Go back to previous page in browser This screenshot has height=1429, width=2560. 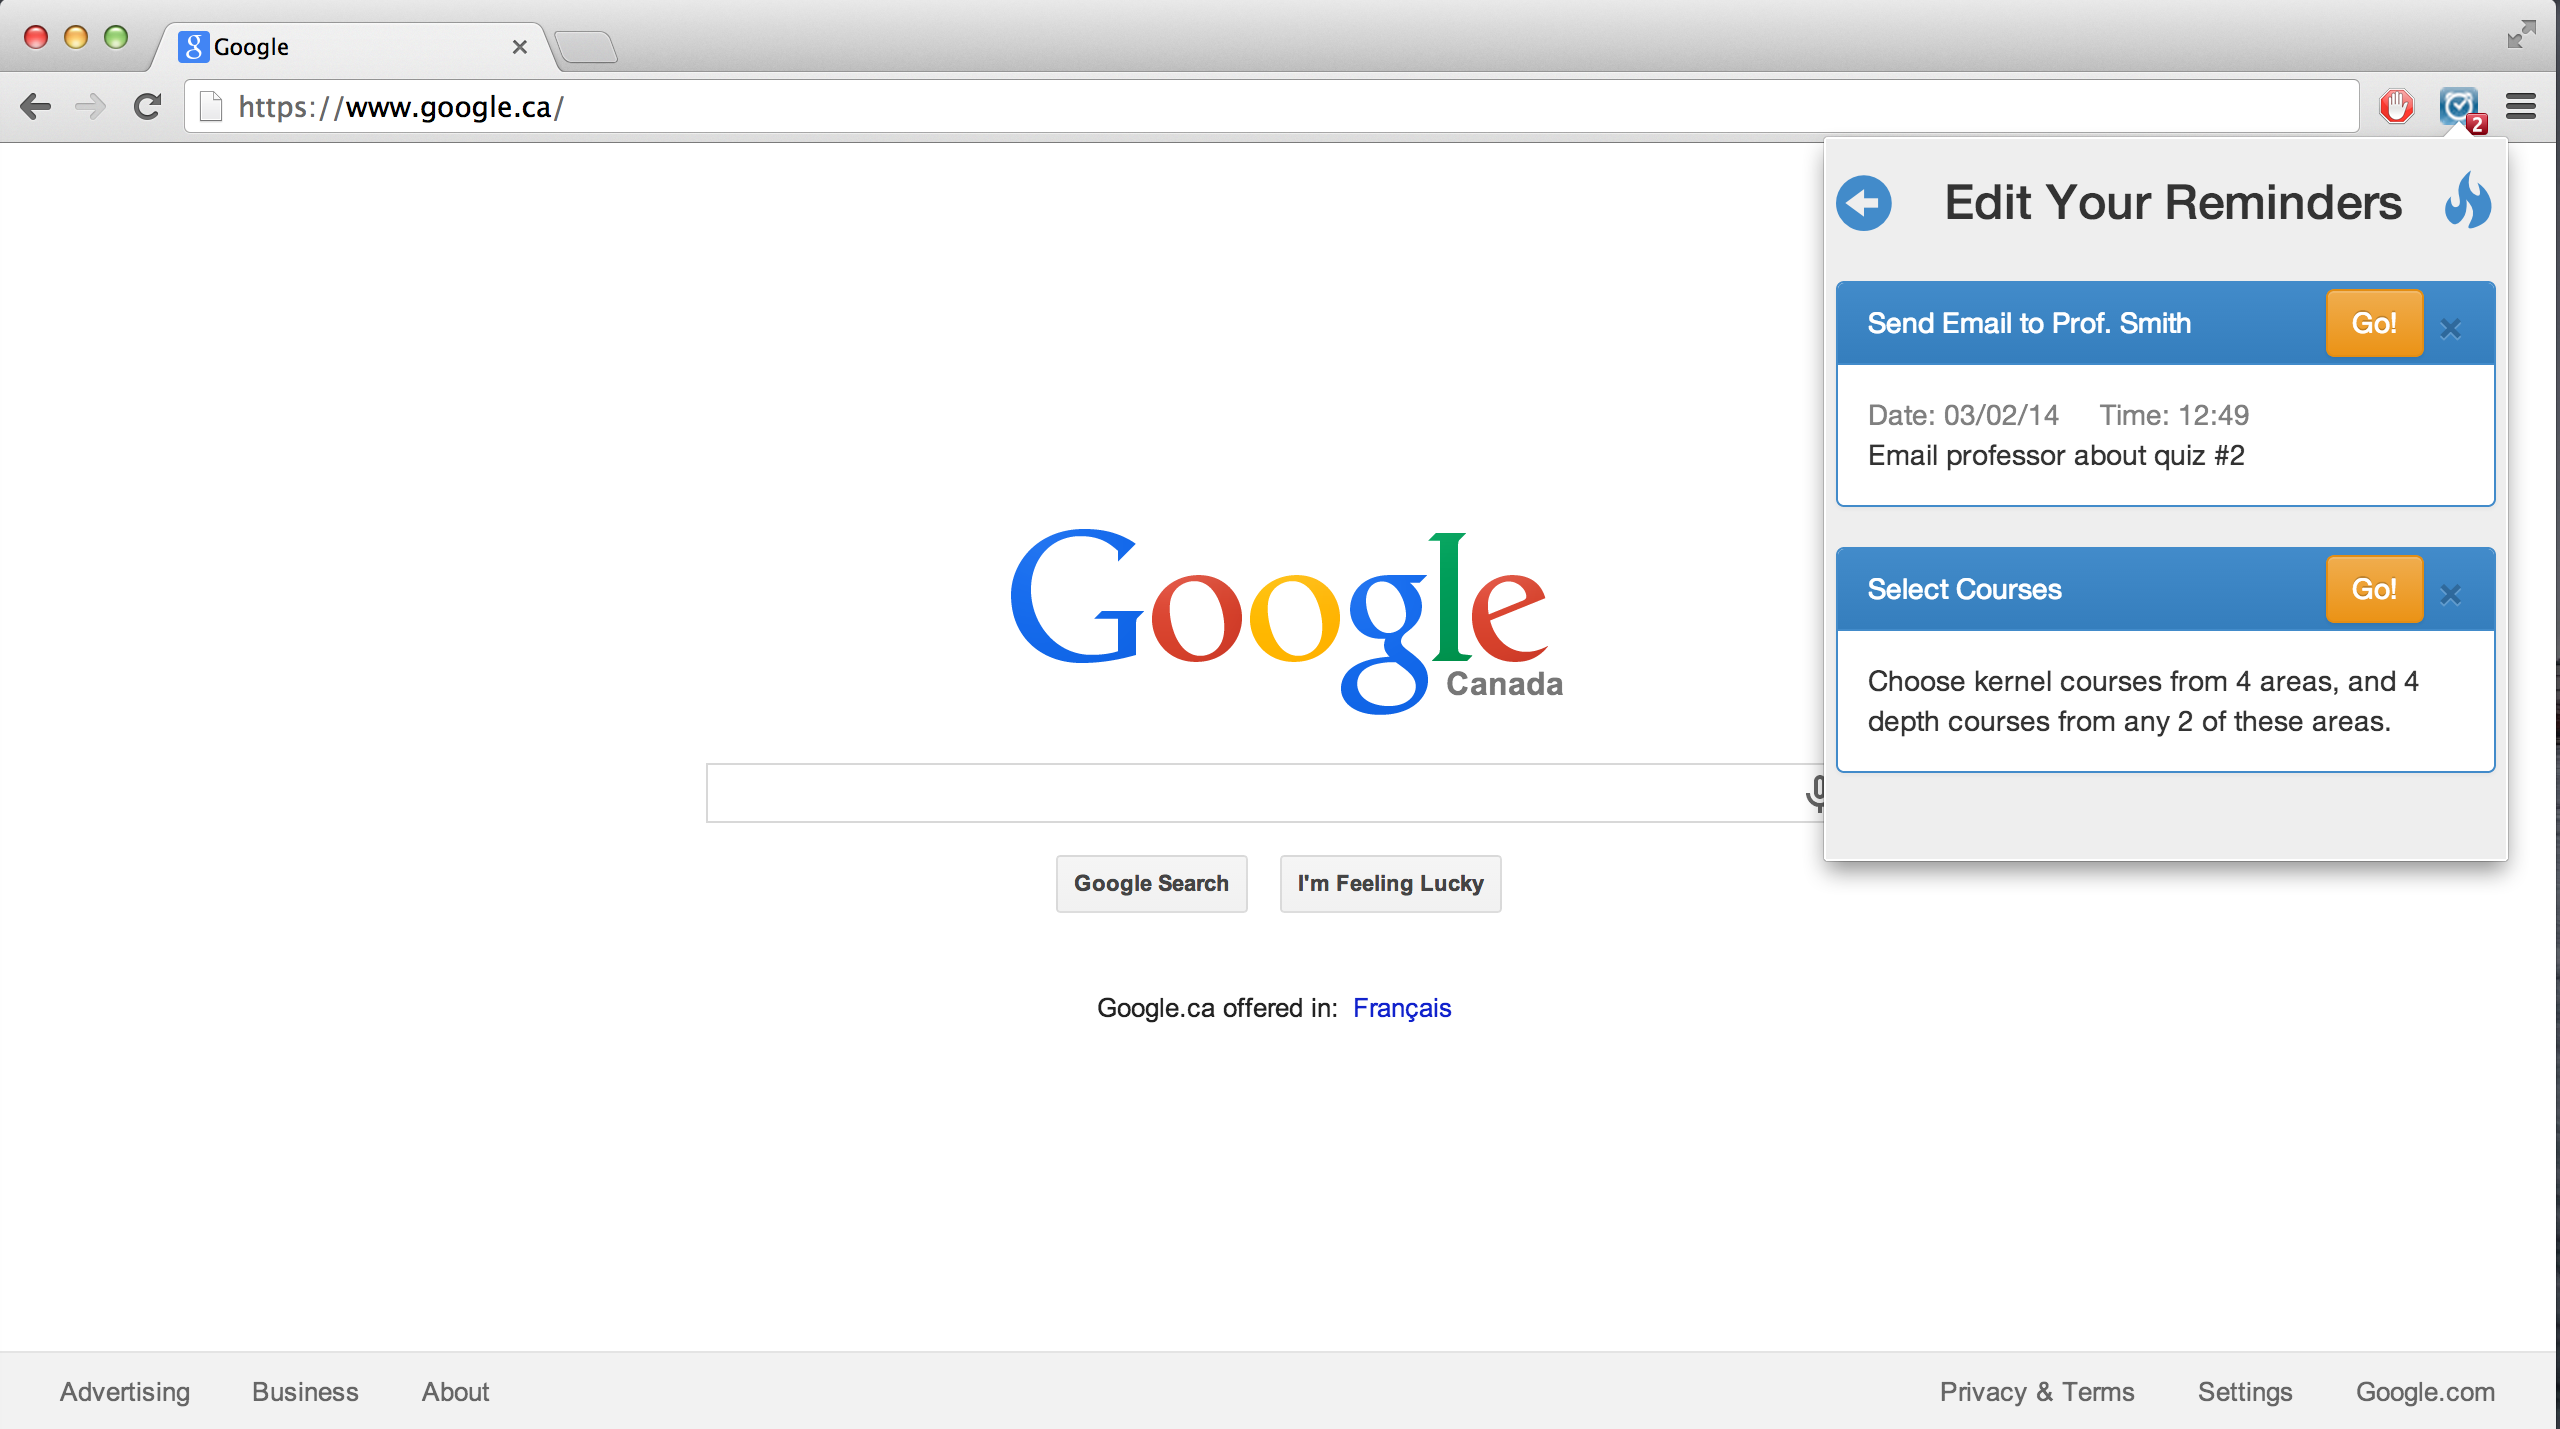(36, 106)
